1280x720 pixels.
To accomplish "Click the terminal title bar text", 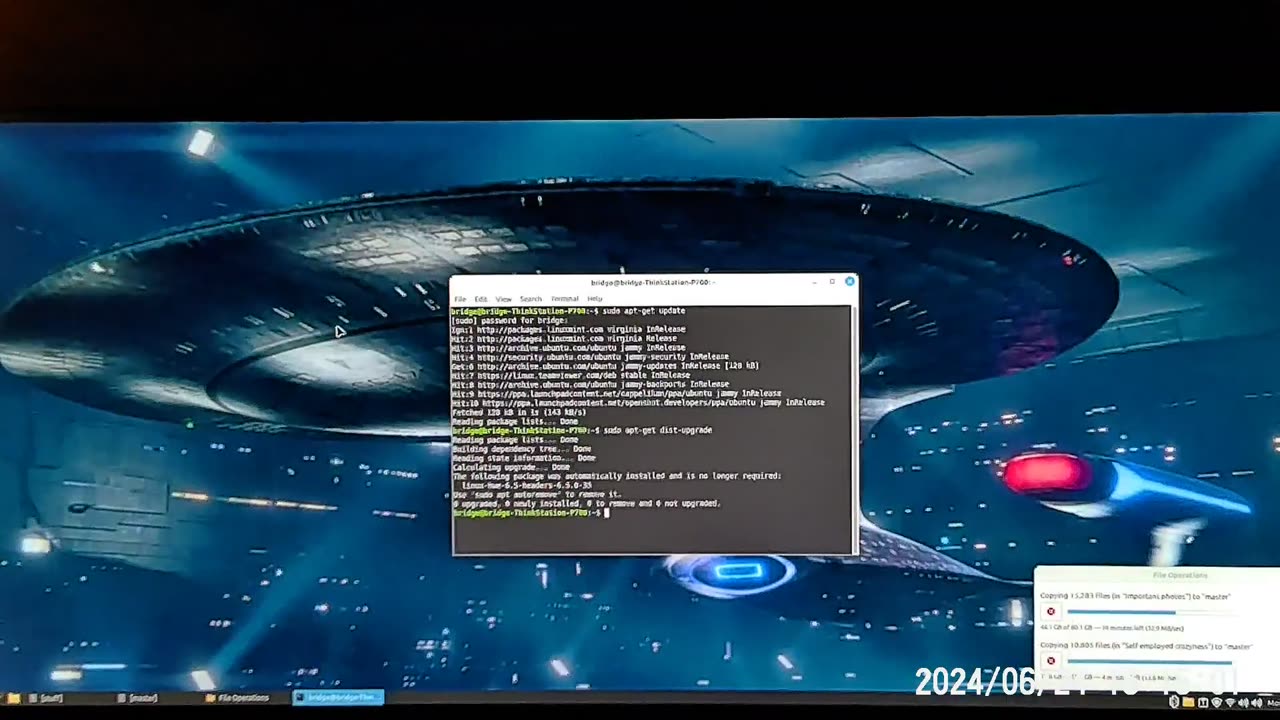I will [651, 283].
